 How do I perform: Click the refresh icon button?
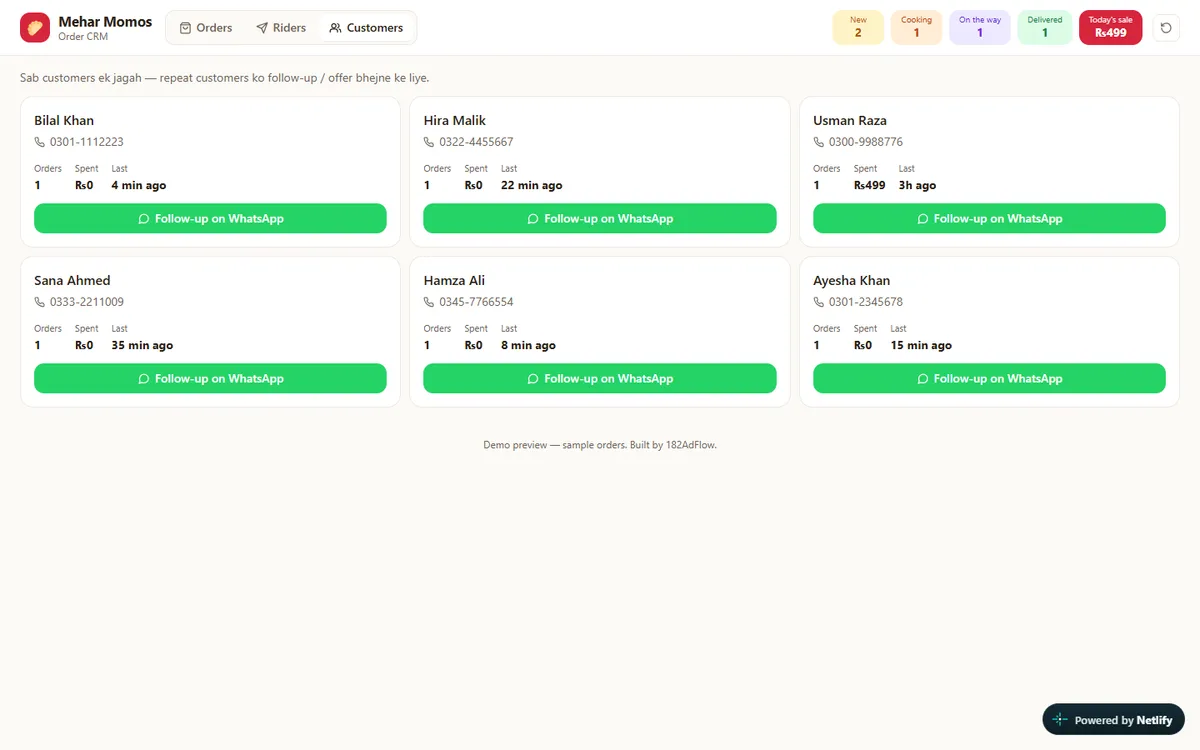coord(1166,28)
